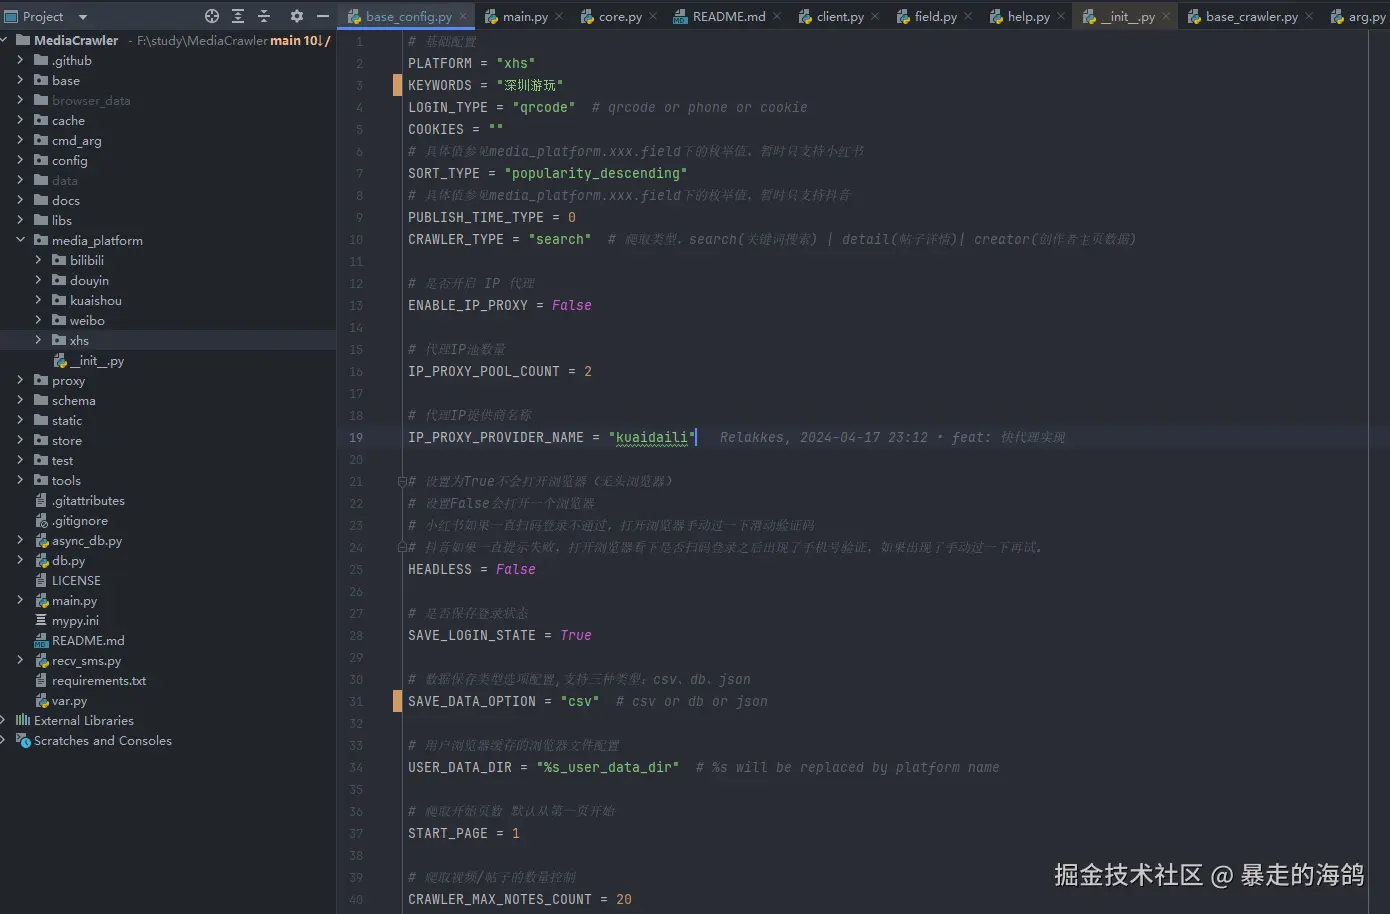
Task: Hide the Project panel with minus icon
Action: (x=322, y=16)
